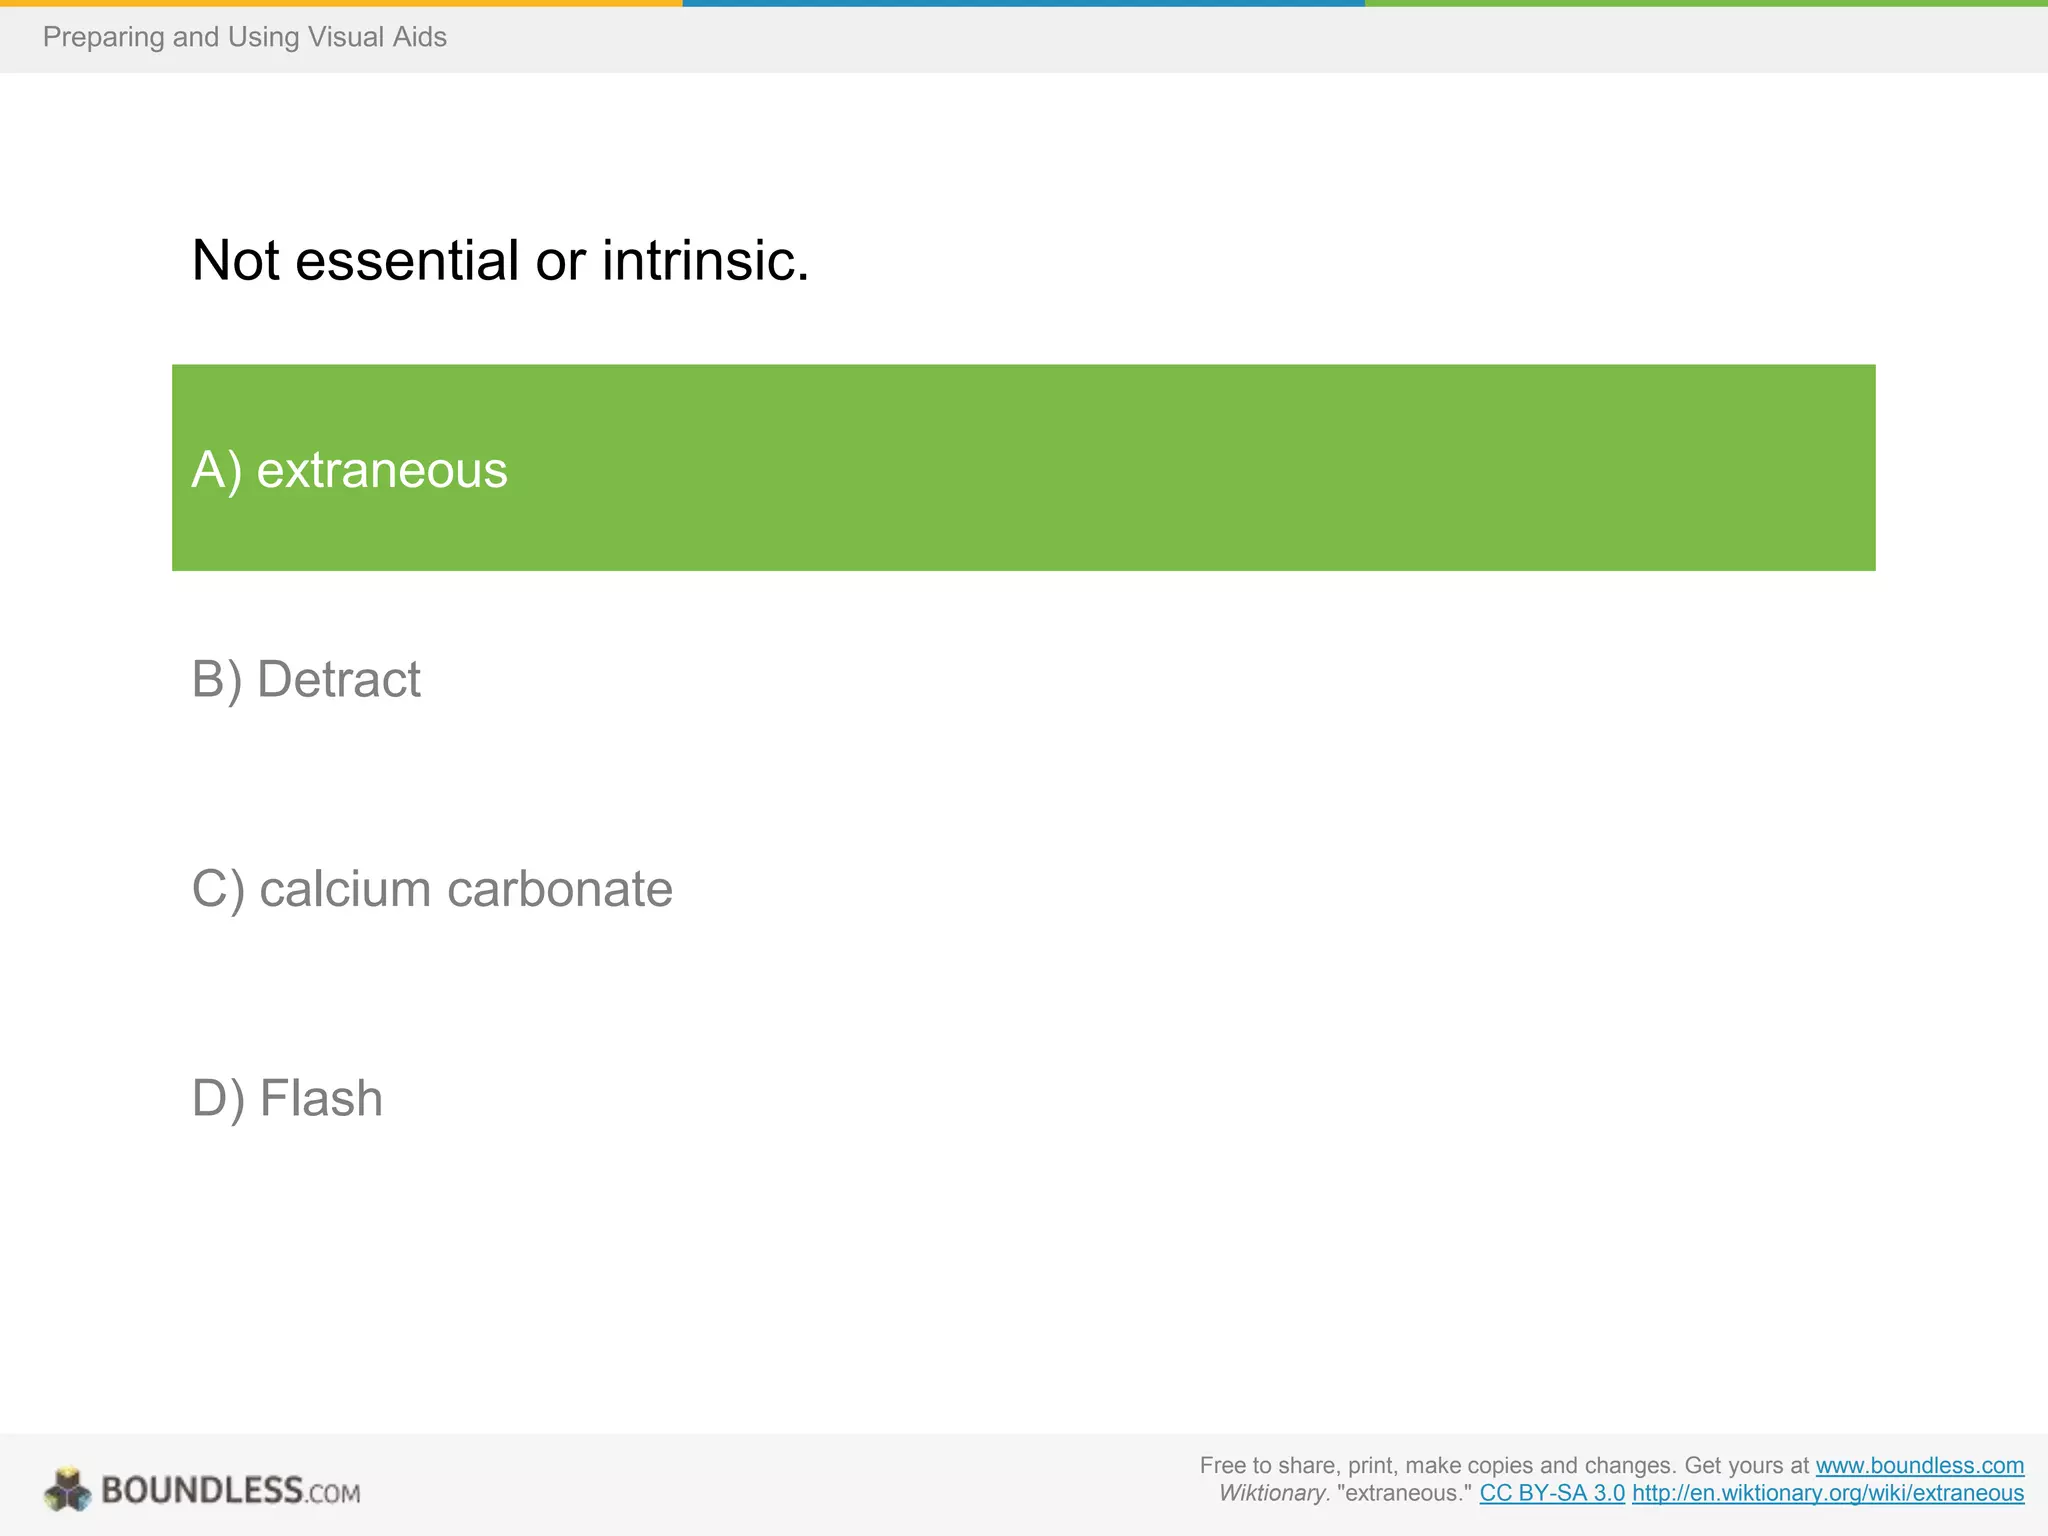The width and height of the screenshot is (2048, 1536).
Task: Follow the en.wiktionary.org/wiki/extraneous link
Action: (1827, 1493)
